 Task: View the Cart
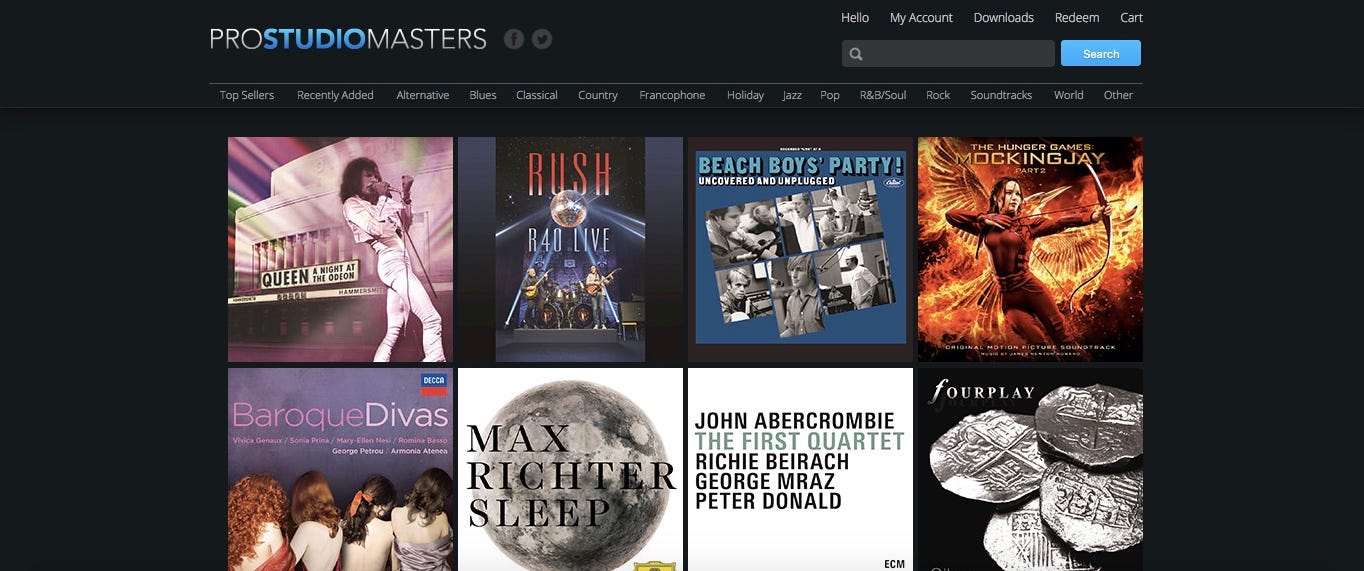[1131, 17]
